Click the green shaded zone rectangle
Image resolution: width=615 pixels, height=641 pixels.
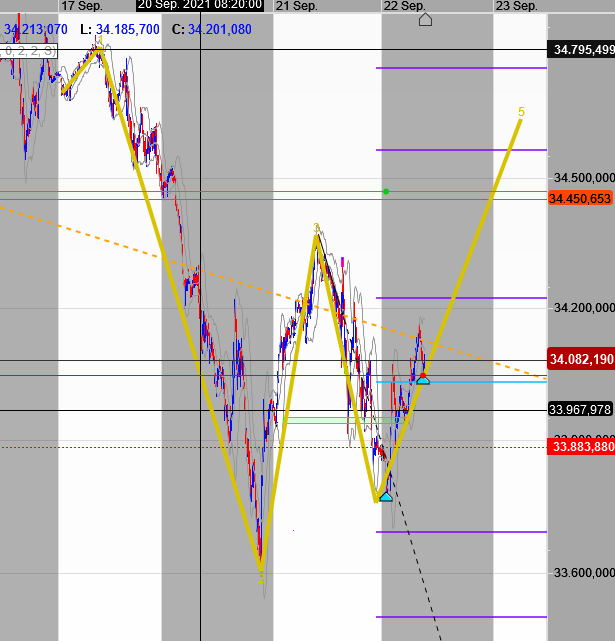click(x=345, y=420)
